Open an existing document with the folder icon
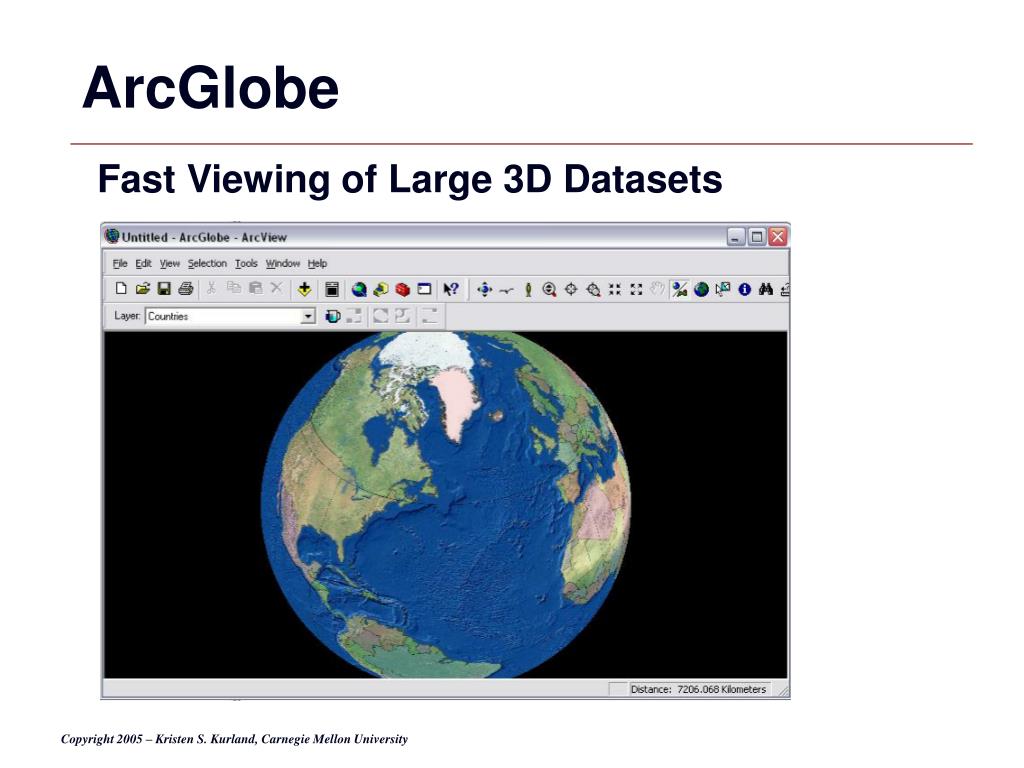Viewport: 1024px width, 768px height. point(142,289)
